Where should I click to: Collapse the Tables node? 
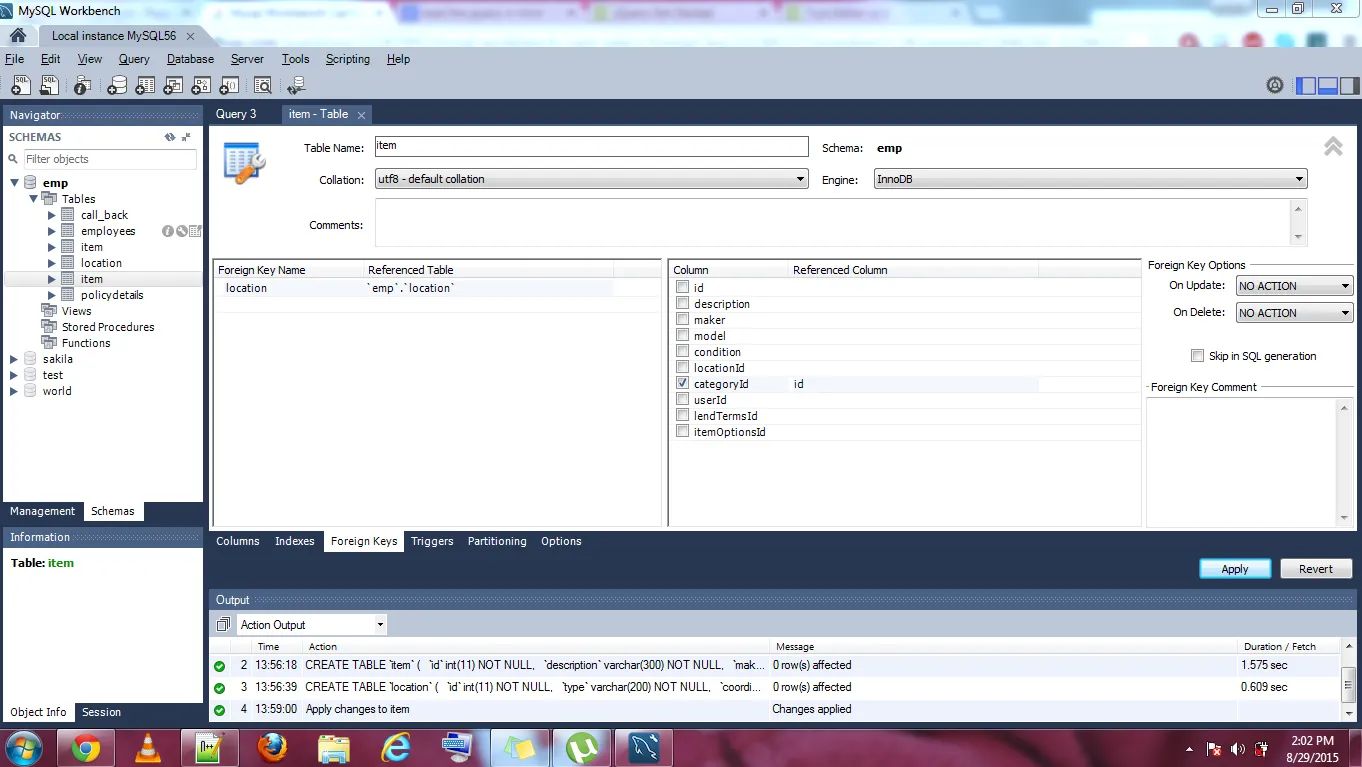(x=33, y=199)
